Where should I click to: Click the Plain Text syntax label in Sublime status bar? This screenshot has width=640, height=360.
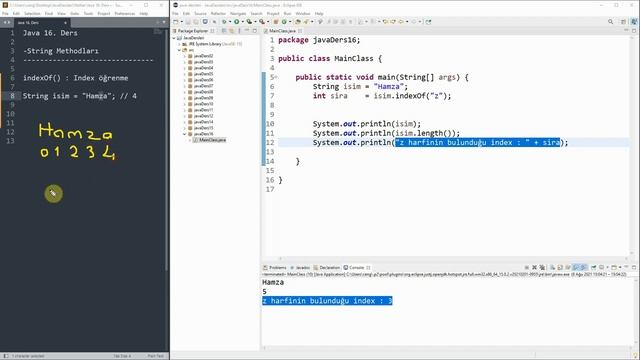[x=156, y=356]
